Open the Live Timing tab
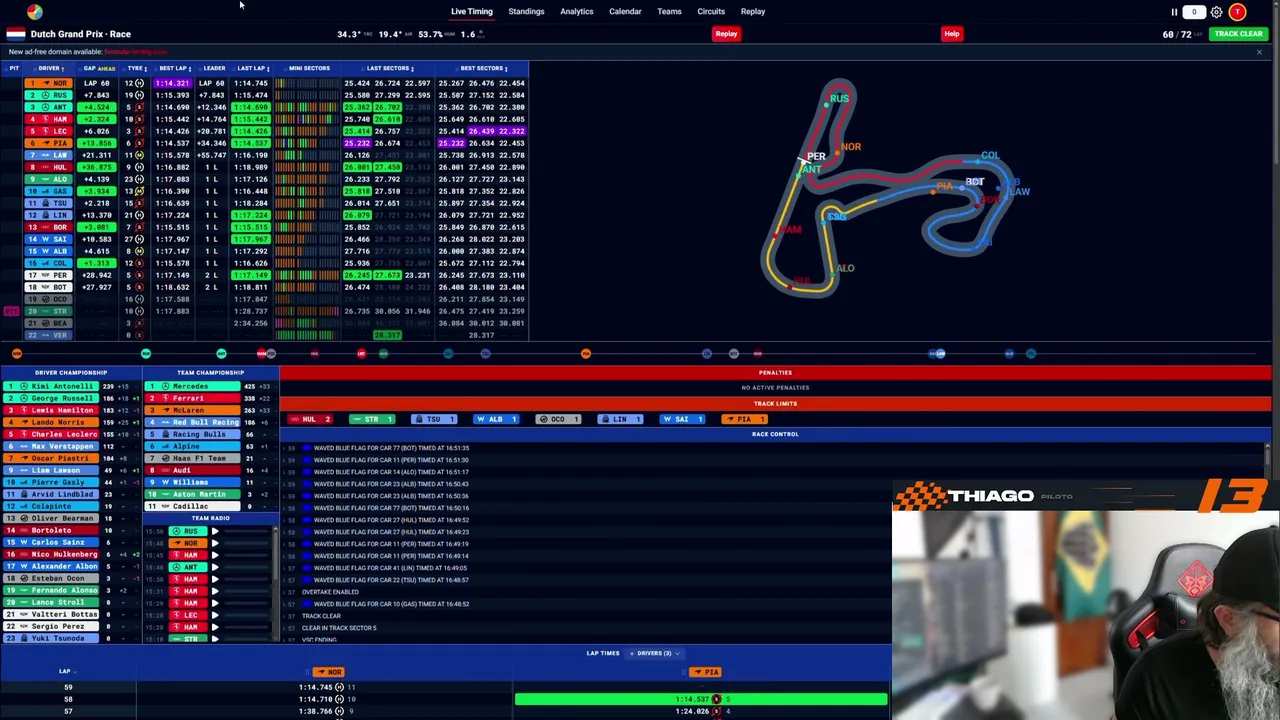 click(472, 12)
